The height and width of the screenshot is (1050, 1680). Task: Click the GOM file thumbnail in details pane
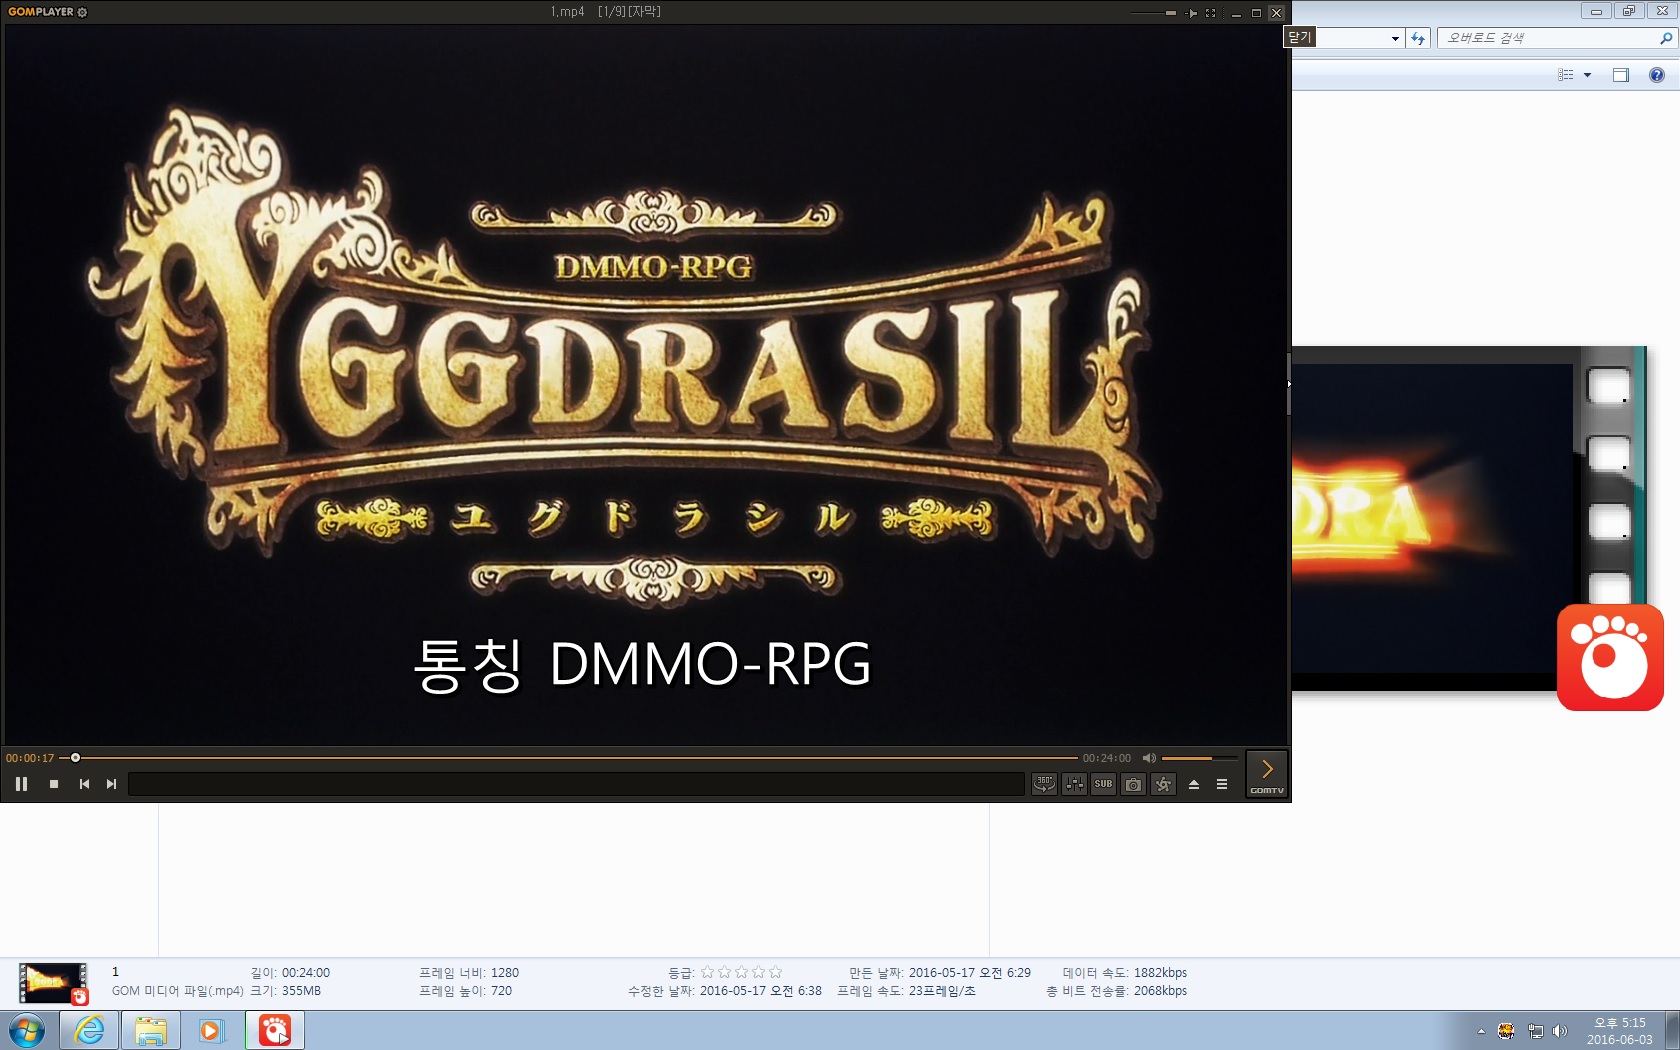pos(53,983)
